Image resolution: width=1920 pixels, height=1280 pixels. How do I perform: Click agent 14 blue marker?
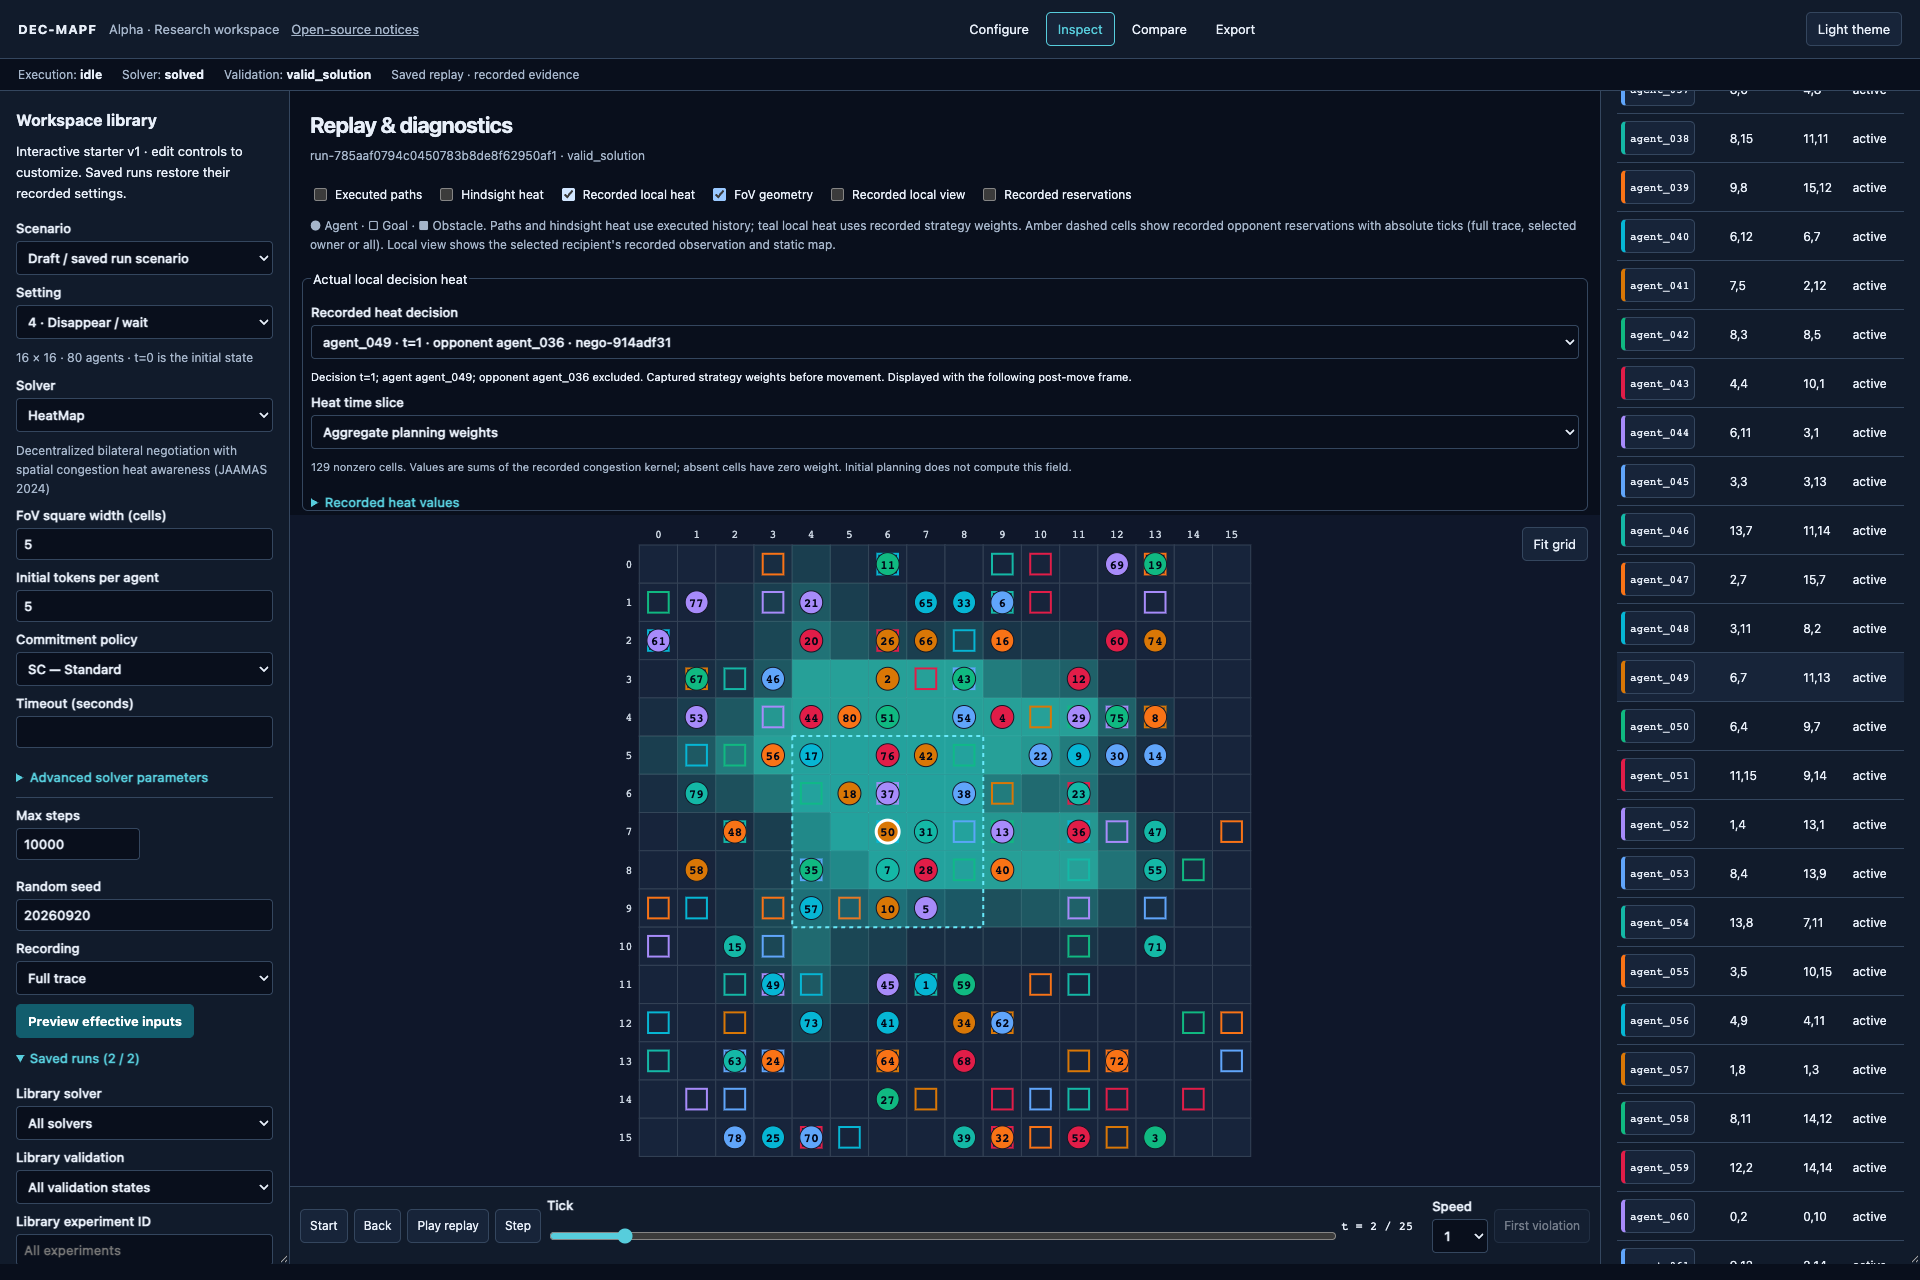(x=1155, y=755)
